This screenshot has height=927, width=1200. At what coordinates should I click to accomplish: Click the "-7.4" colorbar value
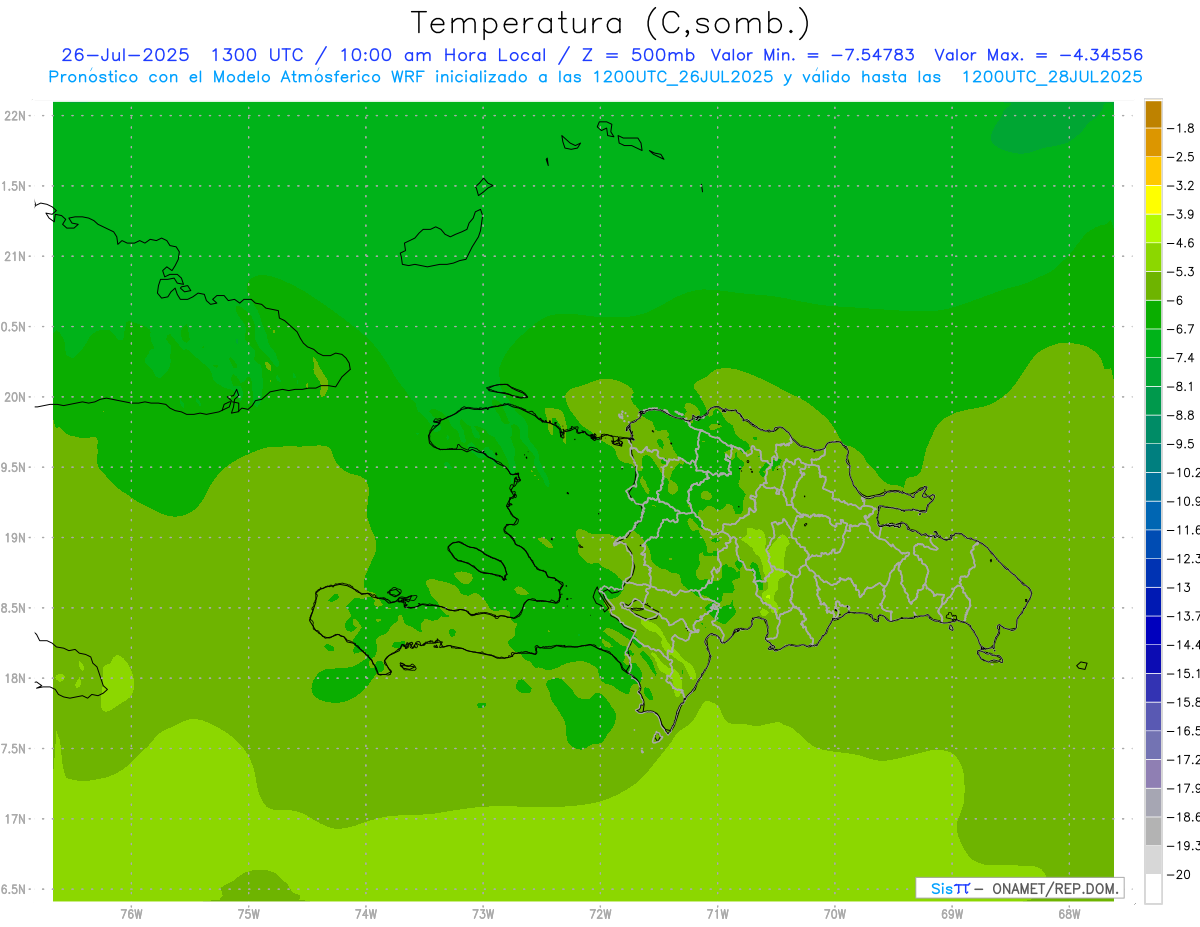[1180, 357]
